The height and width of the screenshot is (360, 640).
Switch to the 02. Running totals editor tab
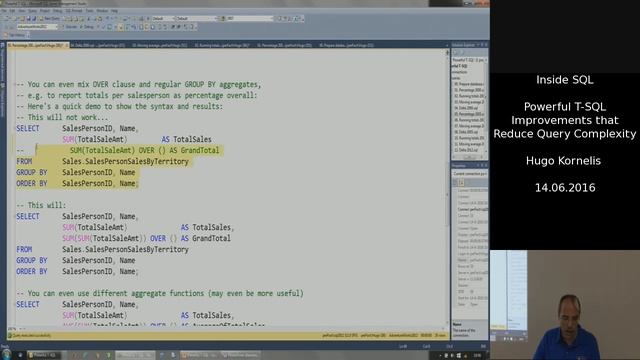(x=222, y=45)
